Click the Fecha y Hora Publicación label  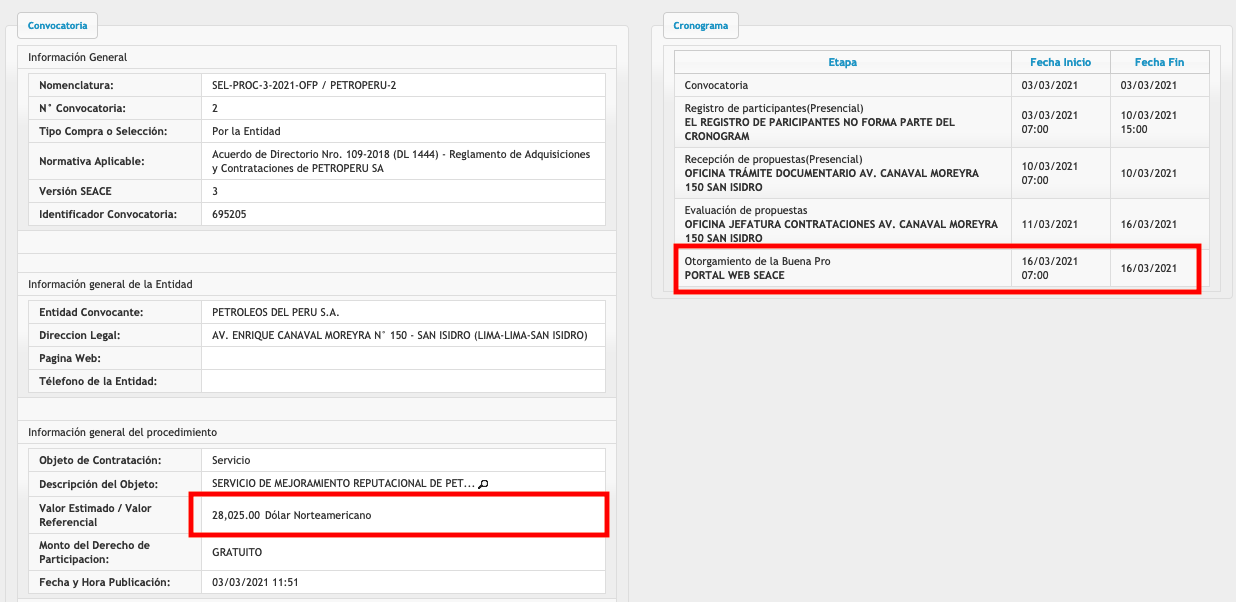105,582
